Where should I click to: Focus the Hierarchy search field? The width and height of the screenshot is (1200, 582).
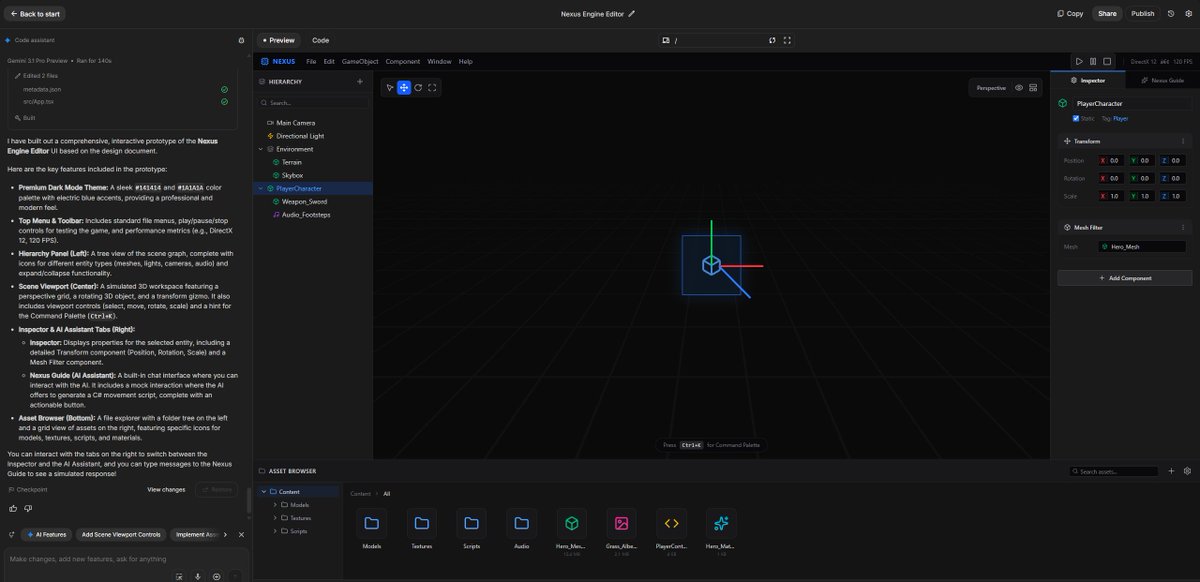tap(313, 102)
